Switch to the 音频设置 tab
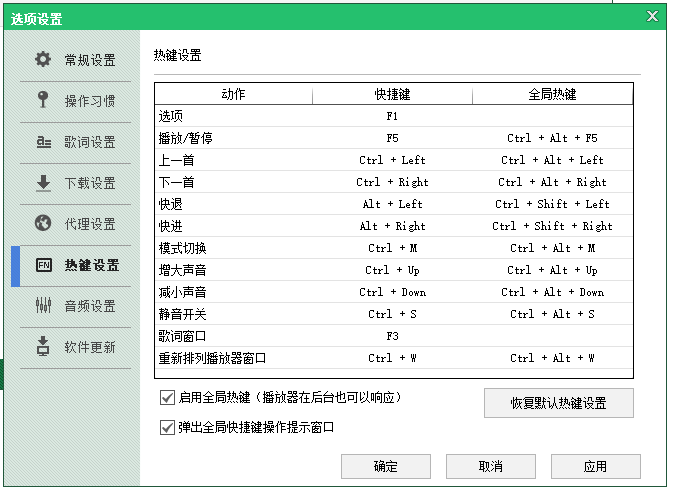Image resolution: width=675 pixels, height=493 pixels. (x=90, y=306)
